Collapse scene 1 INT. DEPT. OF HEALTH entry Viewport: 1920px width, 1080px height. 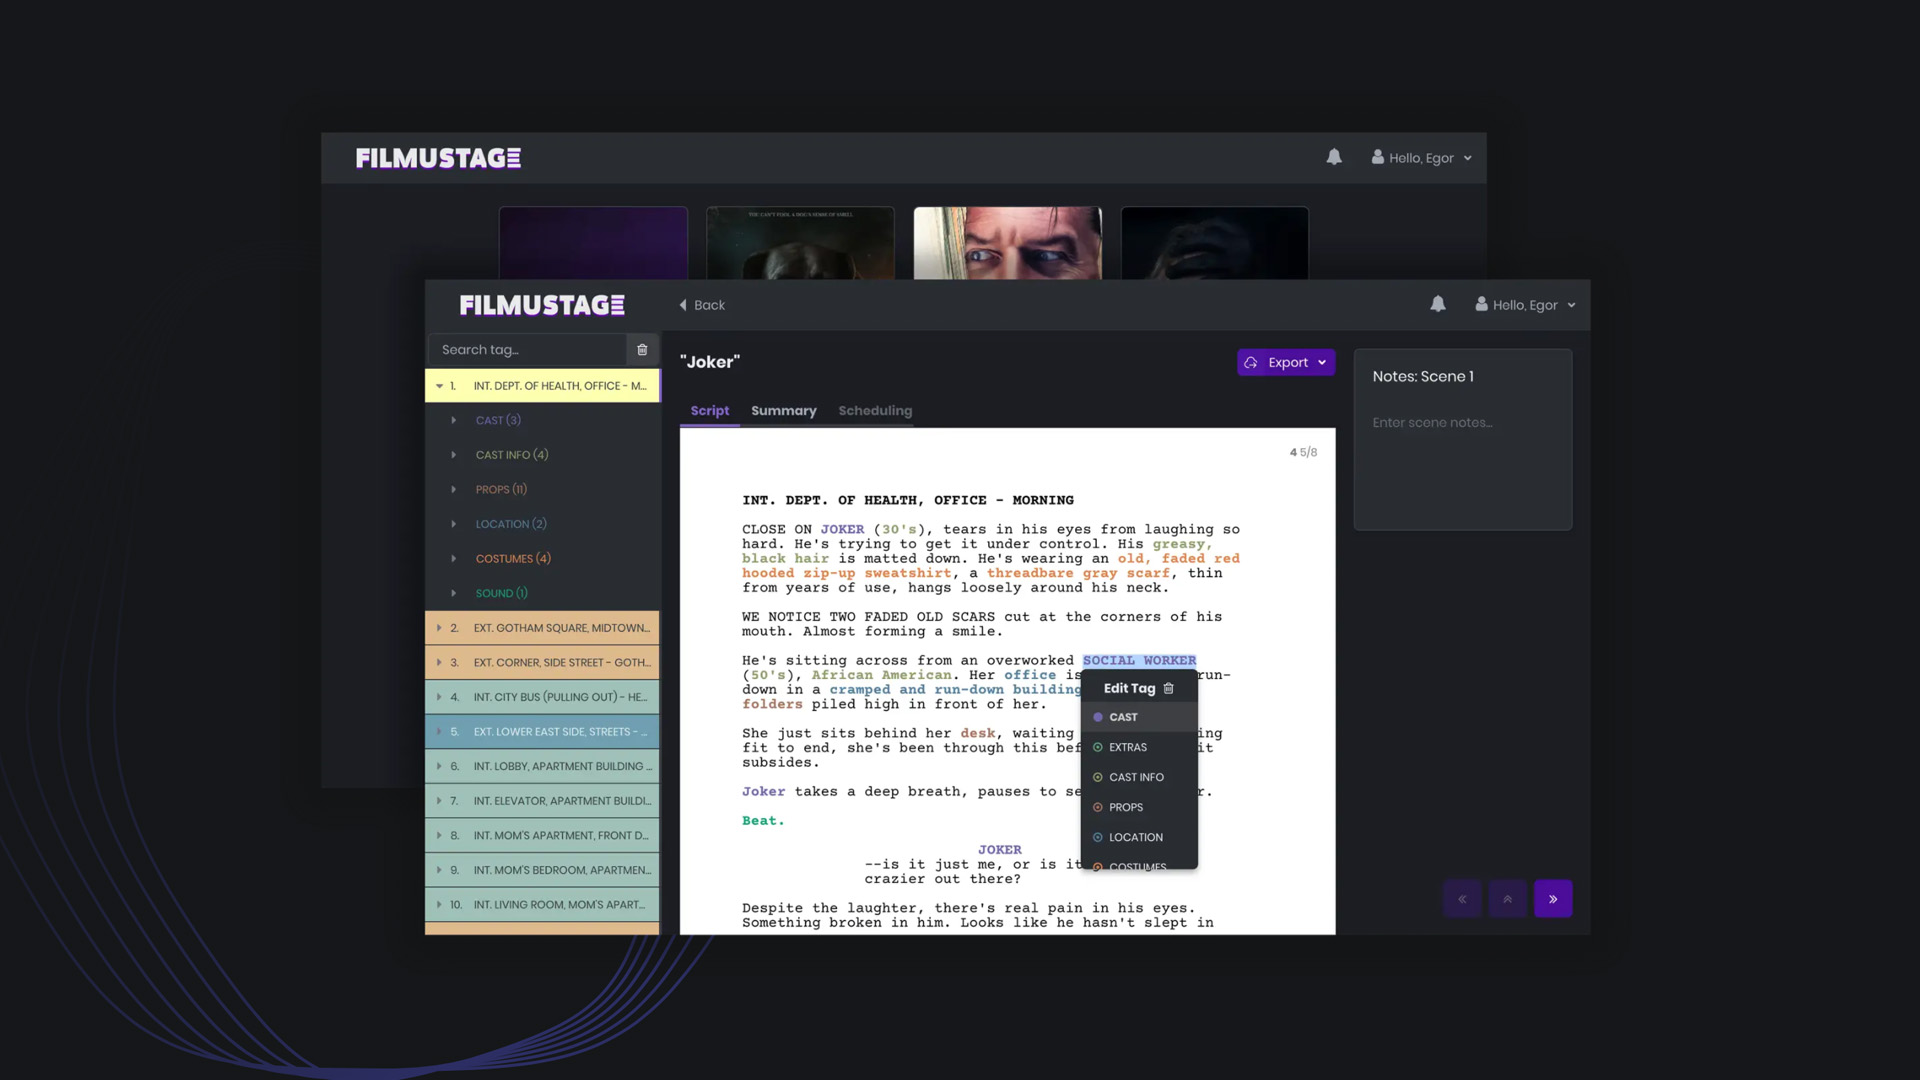[437, 385]
